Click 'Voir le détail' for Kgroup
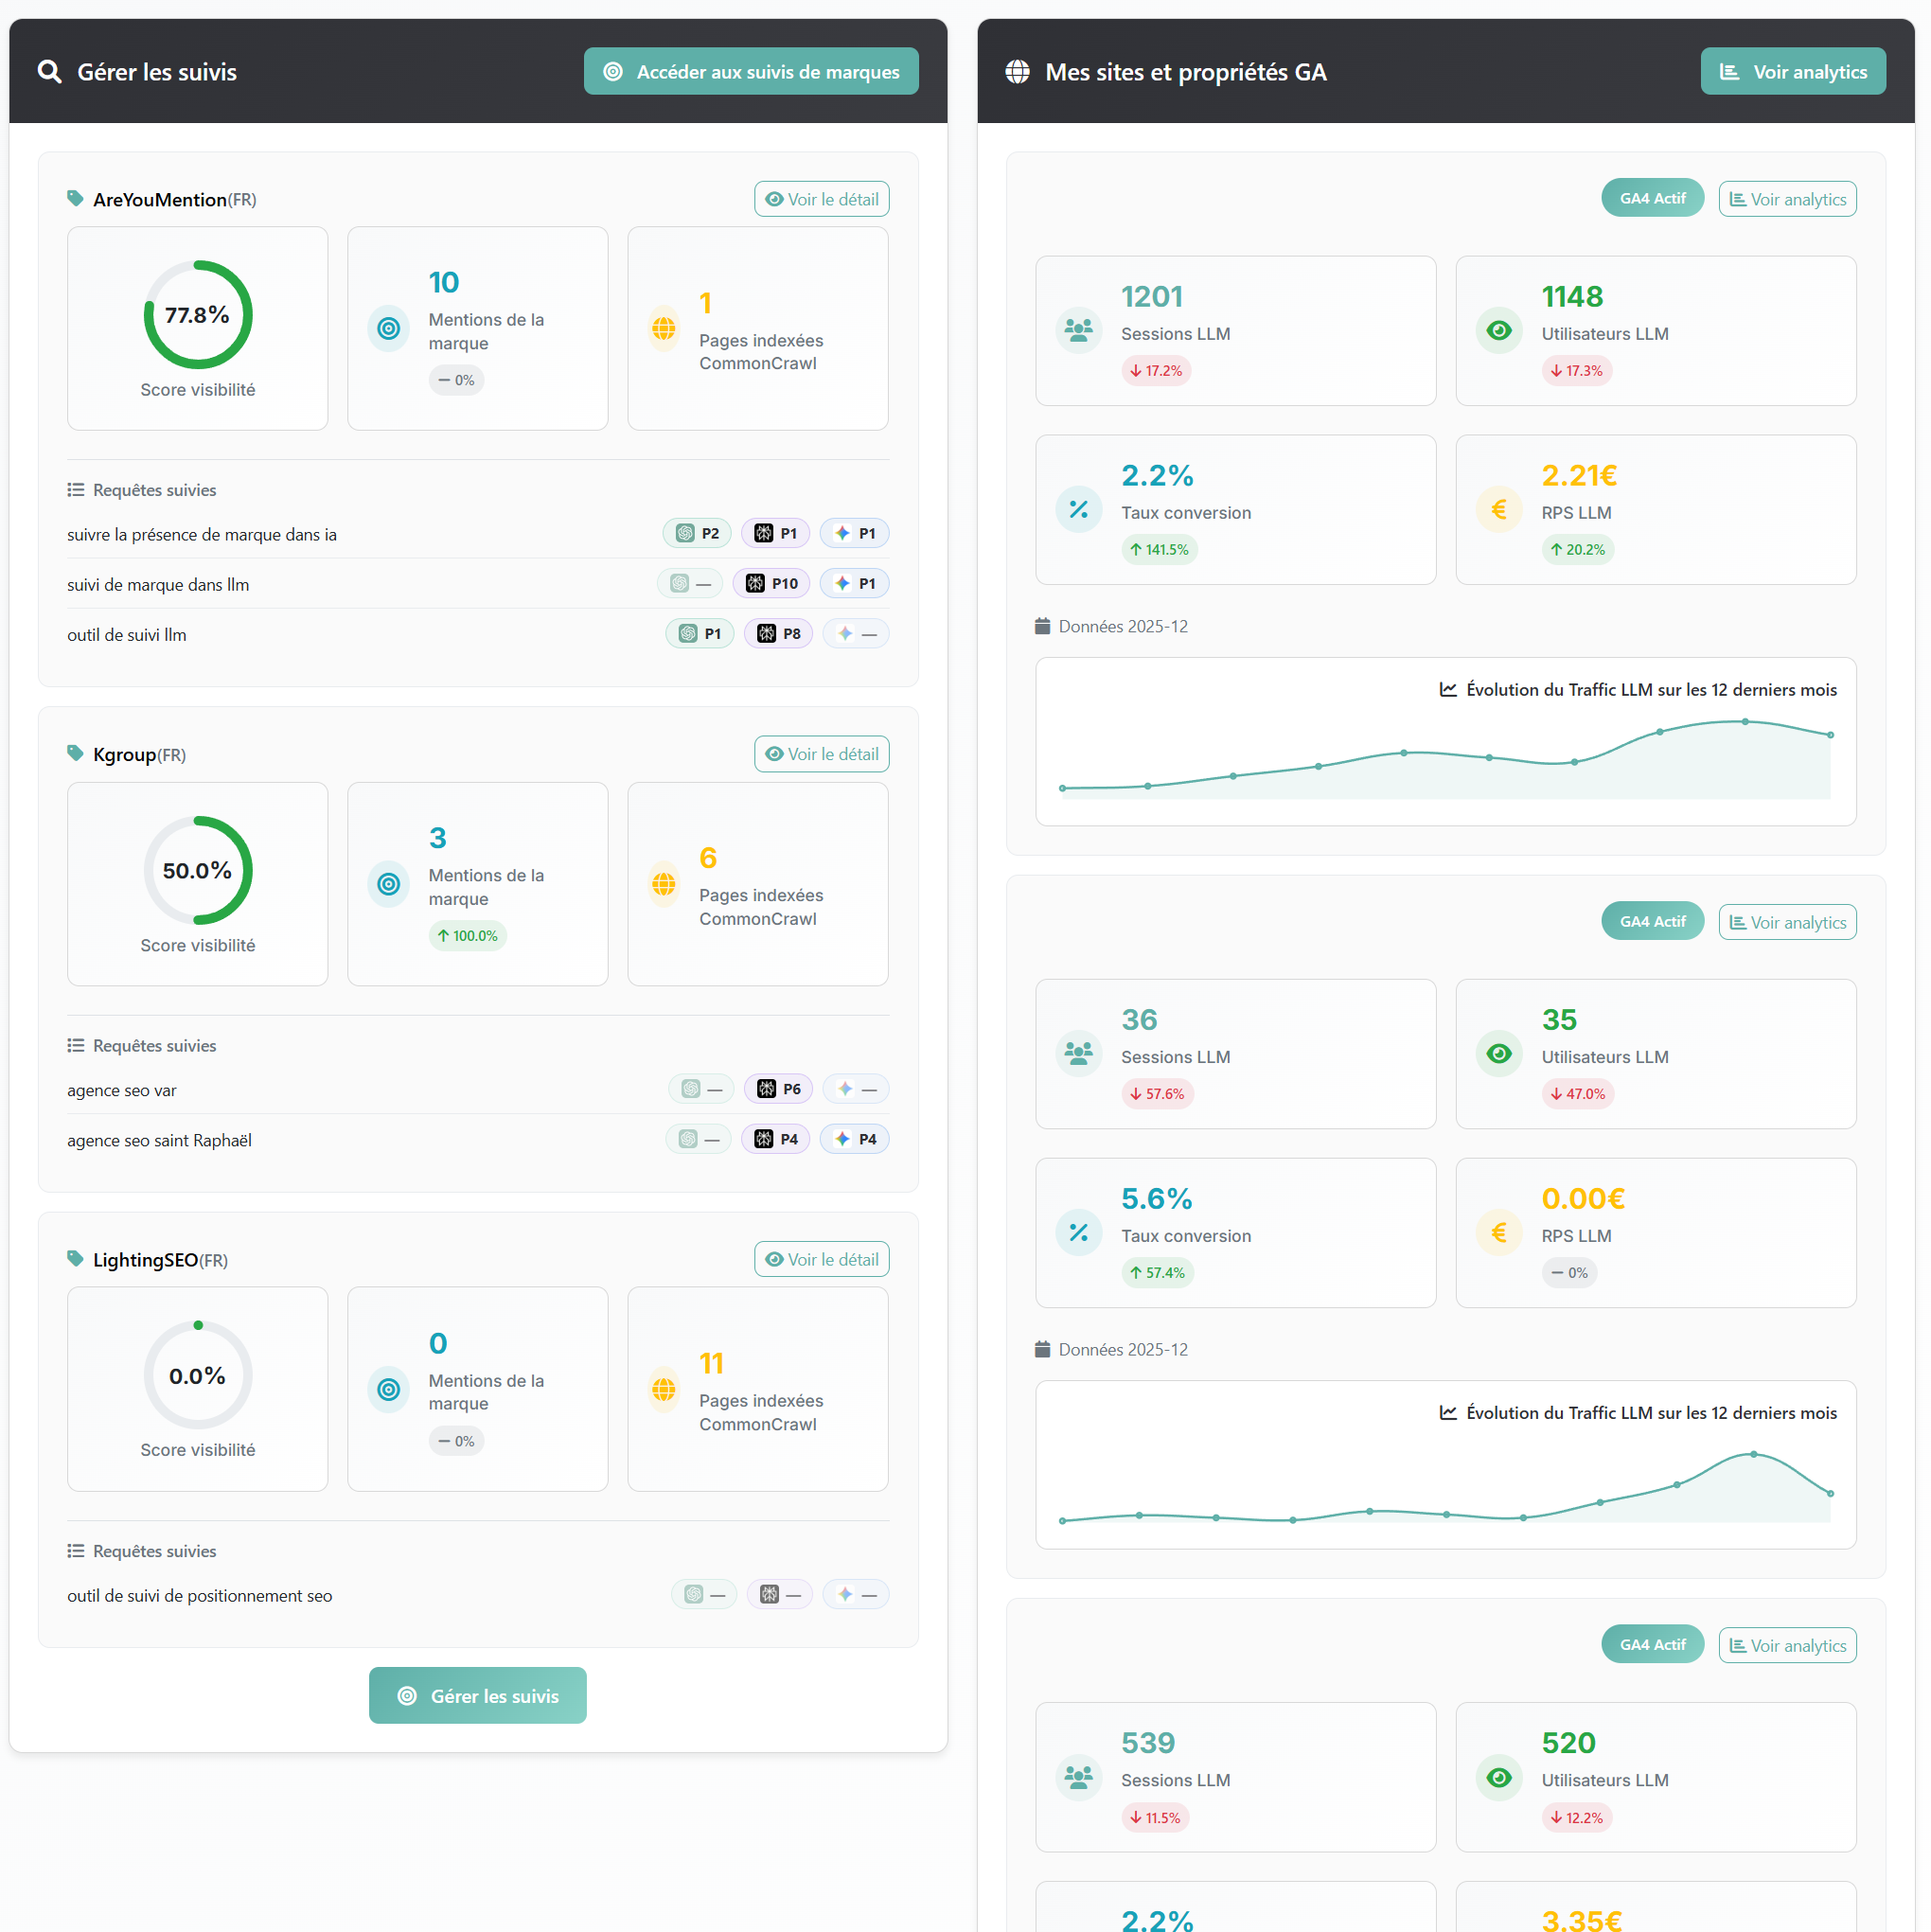 [x=821, y=753]
